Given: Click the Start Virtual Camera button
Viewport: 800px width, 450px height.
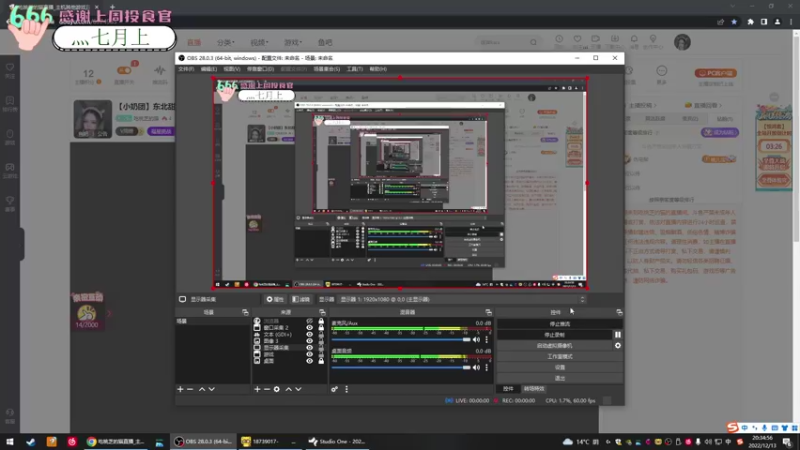Looking at the screenshot, I should point(555,345).
